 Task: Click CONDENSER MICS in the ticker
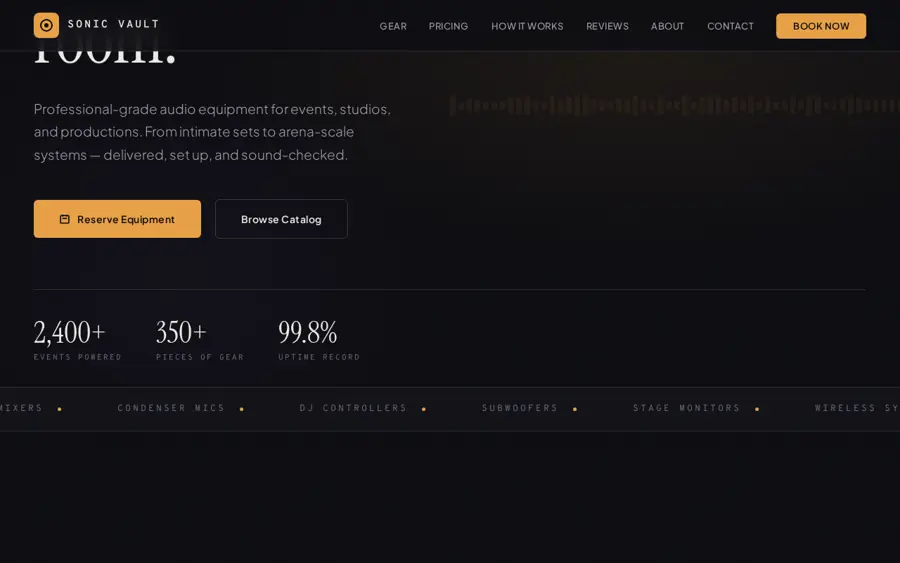(171, 408)
